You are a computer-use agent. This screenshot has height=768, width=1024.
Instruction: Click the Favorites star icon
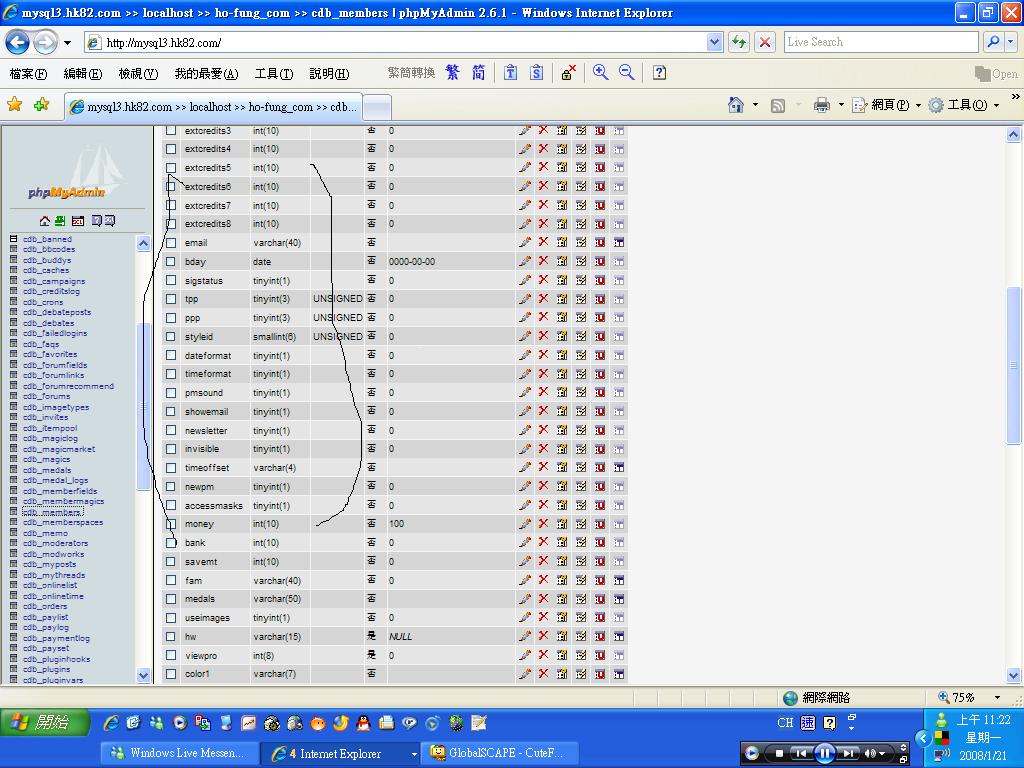(x=14, y=104)
